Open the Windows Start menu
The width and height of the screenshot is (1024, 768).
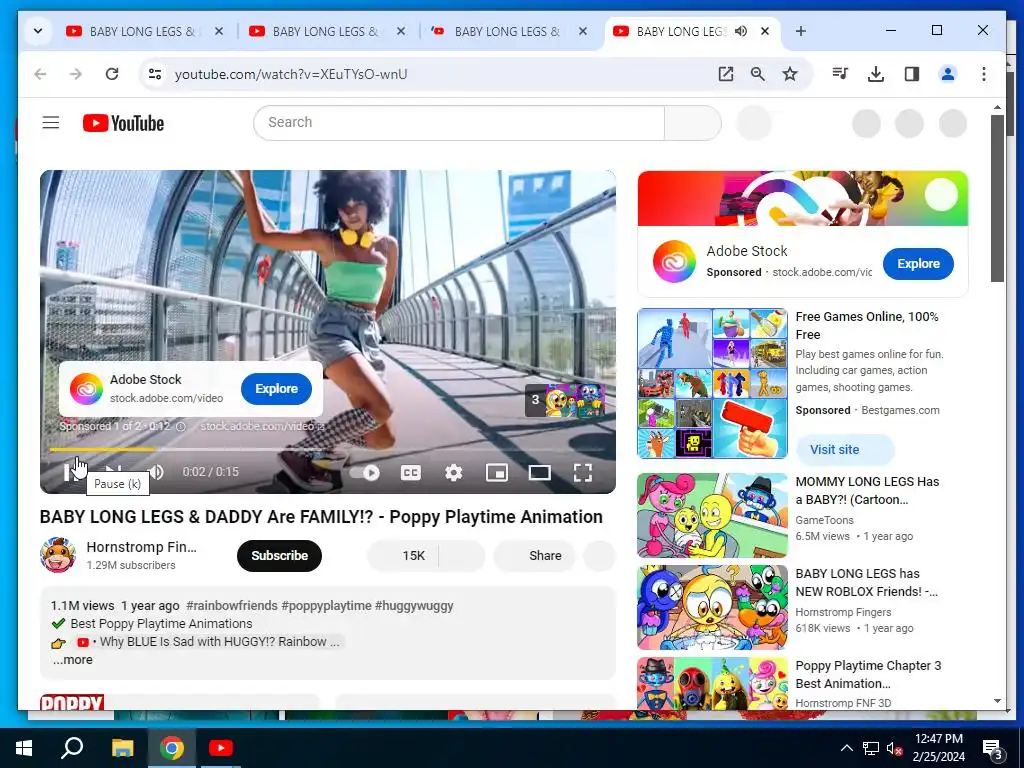coord(24,748)
